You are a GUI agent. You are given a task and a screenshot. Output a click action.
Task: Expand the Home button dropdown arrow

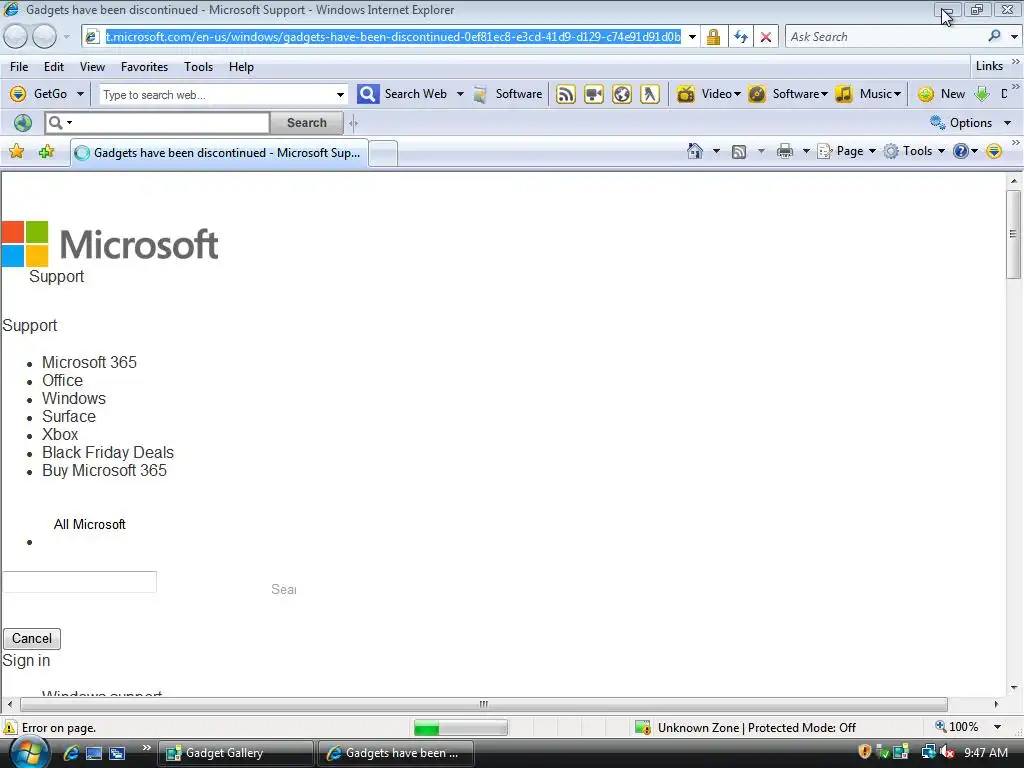[x=716, y=152]
